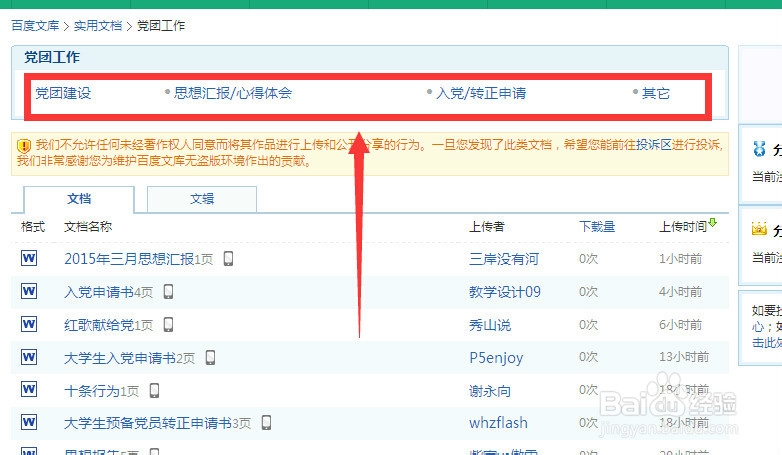Open the 入党/转正申请 category
Image resolution: width=782 pixels, height=455 pixels.
point(481,93)
